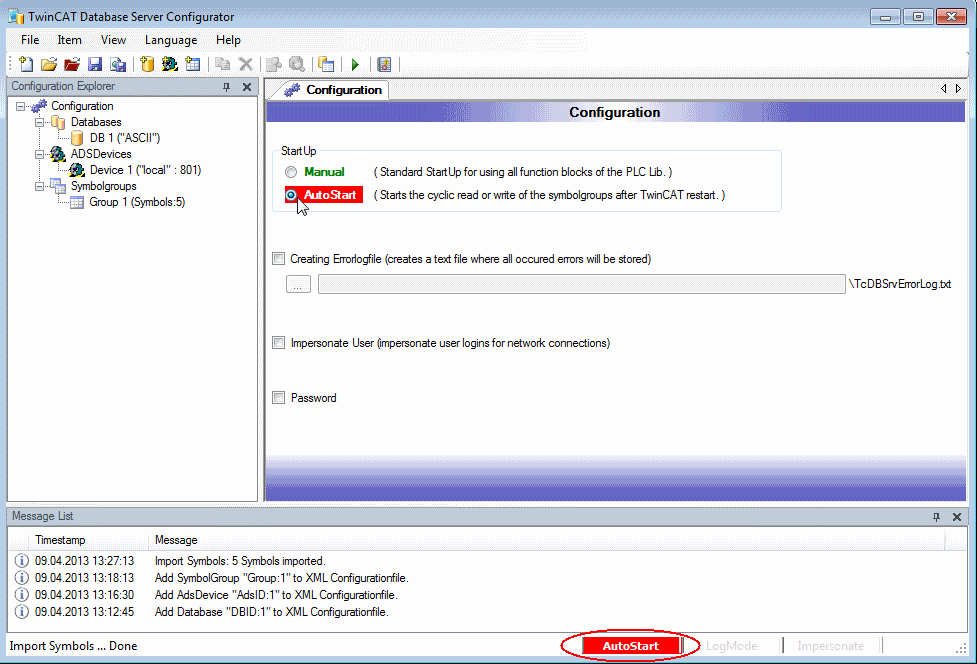
Task: Click the AutoStart status bar indicator
Action: tap(630, 646)
